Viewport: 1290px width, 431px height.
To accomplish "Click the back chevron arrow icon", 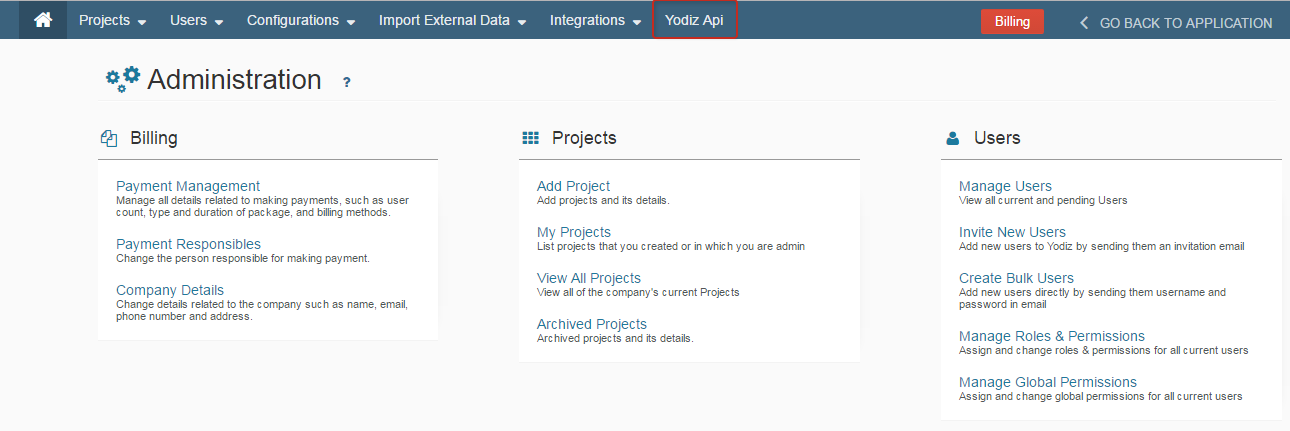I will (1084, 23).
